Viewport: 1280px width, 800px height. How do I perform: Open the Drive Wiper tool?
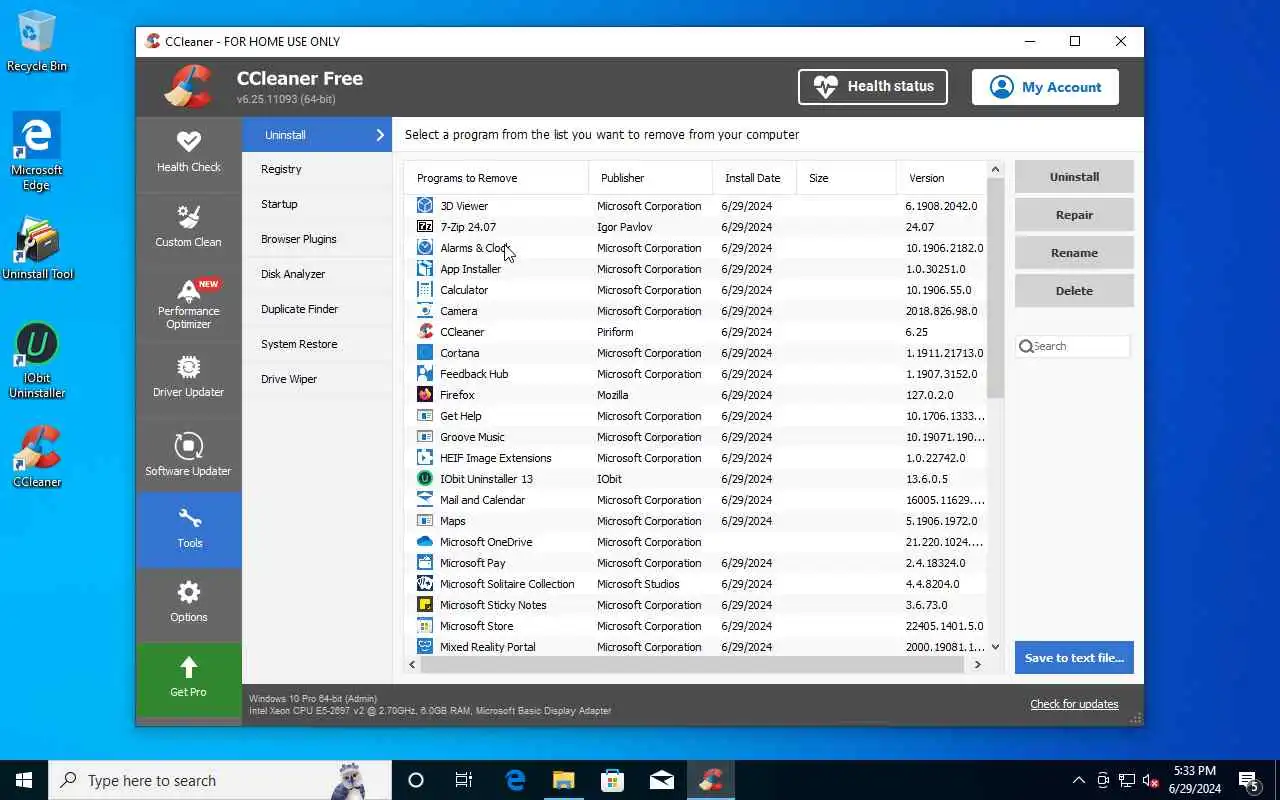click(x=317, y=379)
